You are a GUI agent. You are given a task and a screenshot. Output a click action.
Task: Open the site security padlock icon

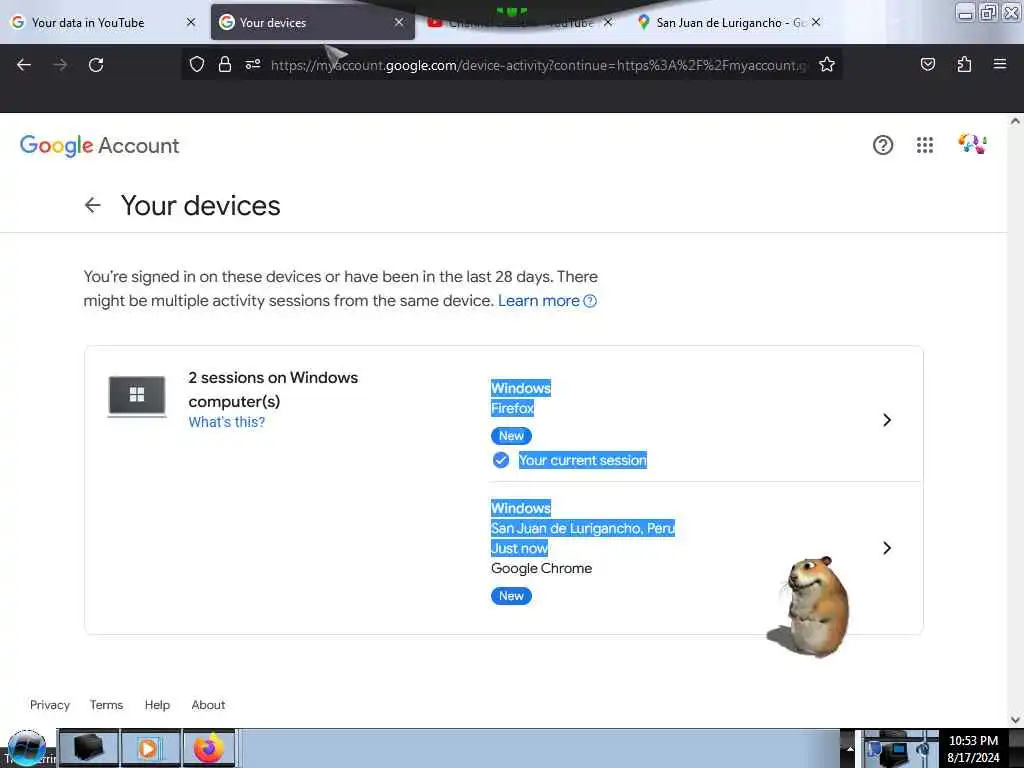tap(225, 64)
